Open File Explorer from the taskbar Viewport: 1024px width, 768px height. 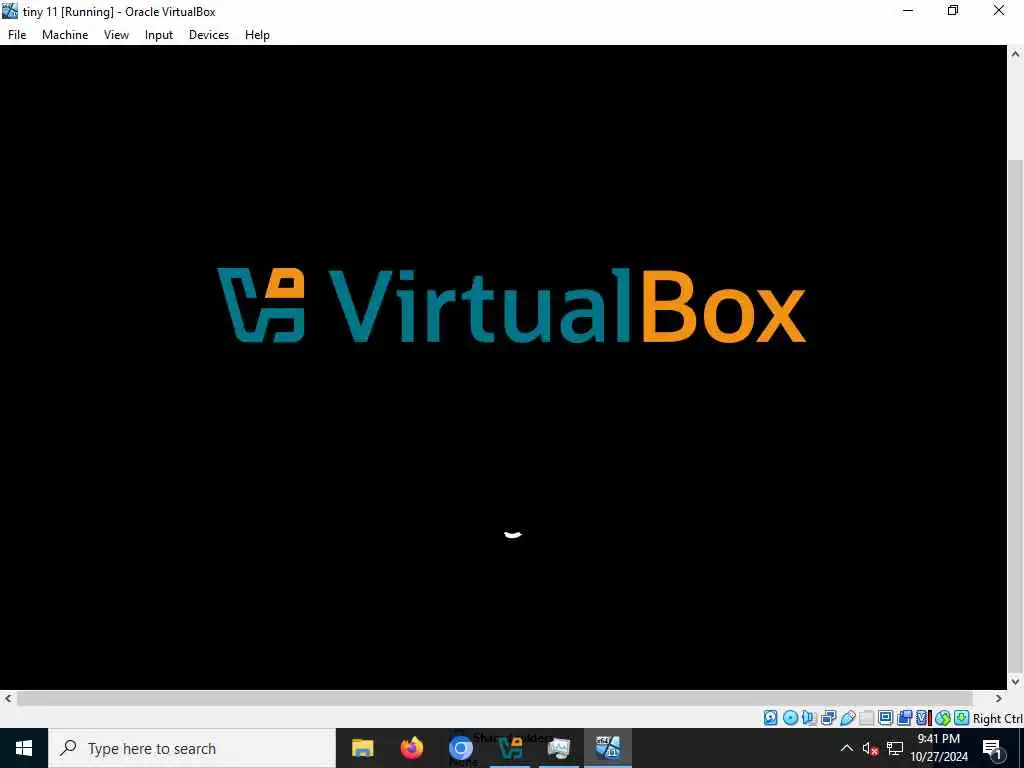click(x=362, y=748)
